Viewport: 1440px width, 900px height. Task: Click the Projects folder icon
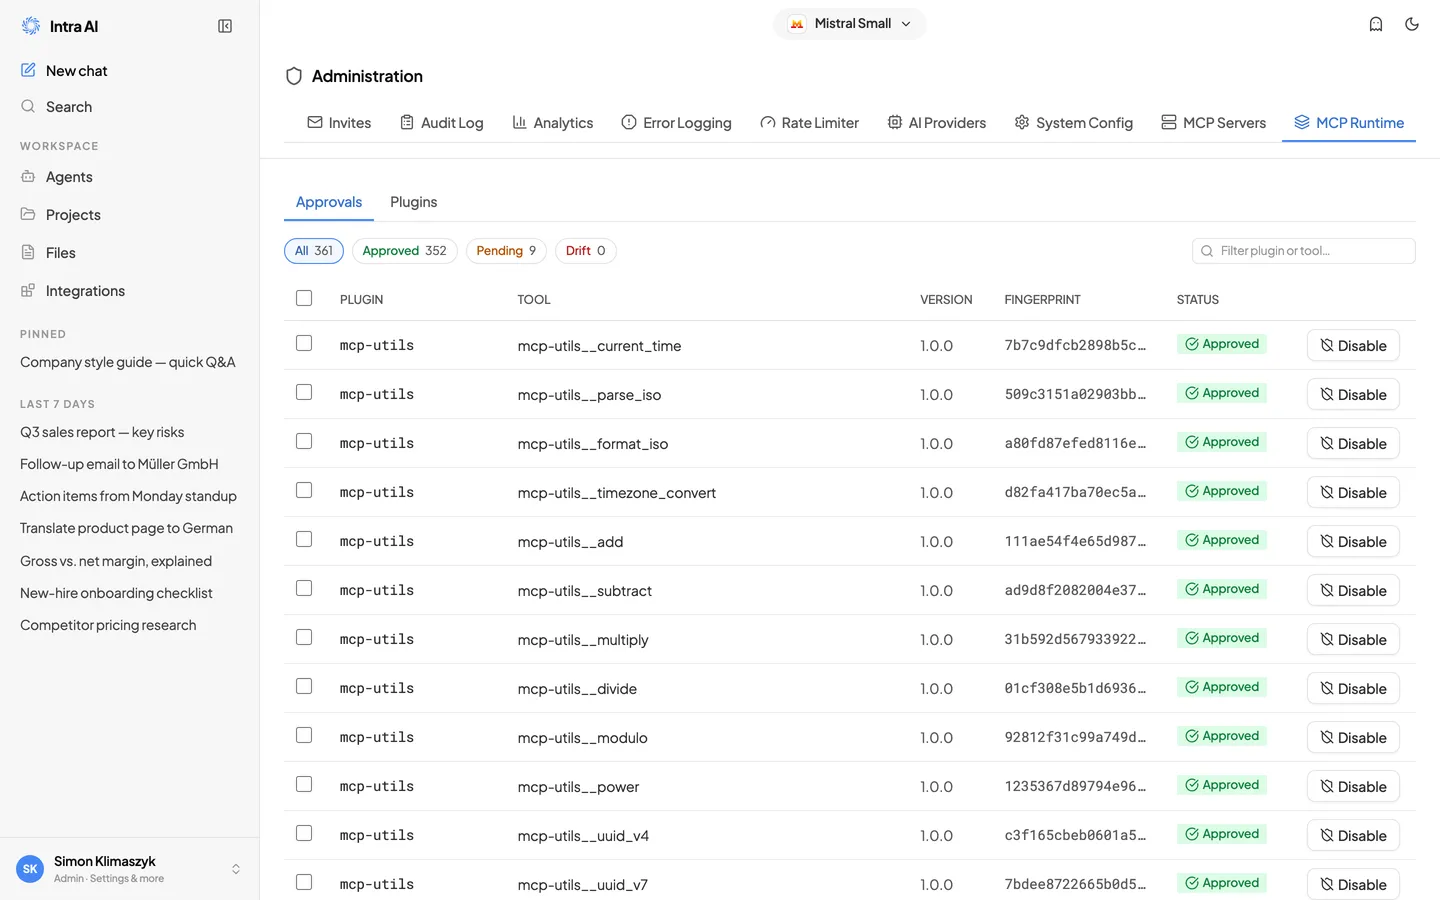coord(28,214)
